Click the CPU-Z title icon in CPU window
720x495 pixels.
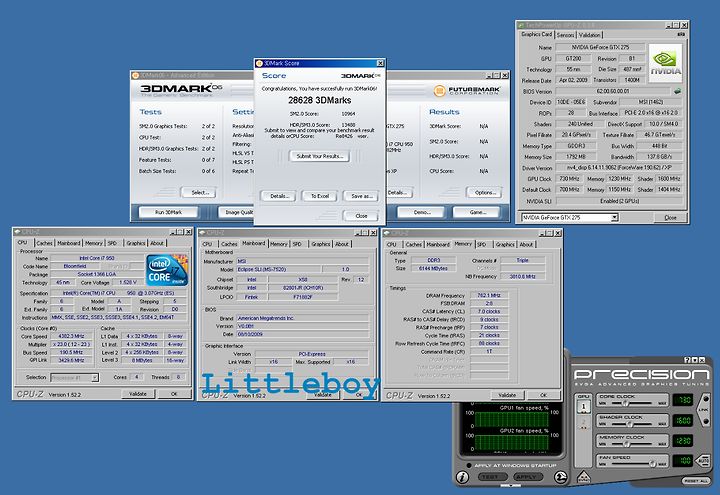pos(17,232)
